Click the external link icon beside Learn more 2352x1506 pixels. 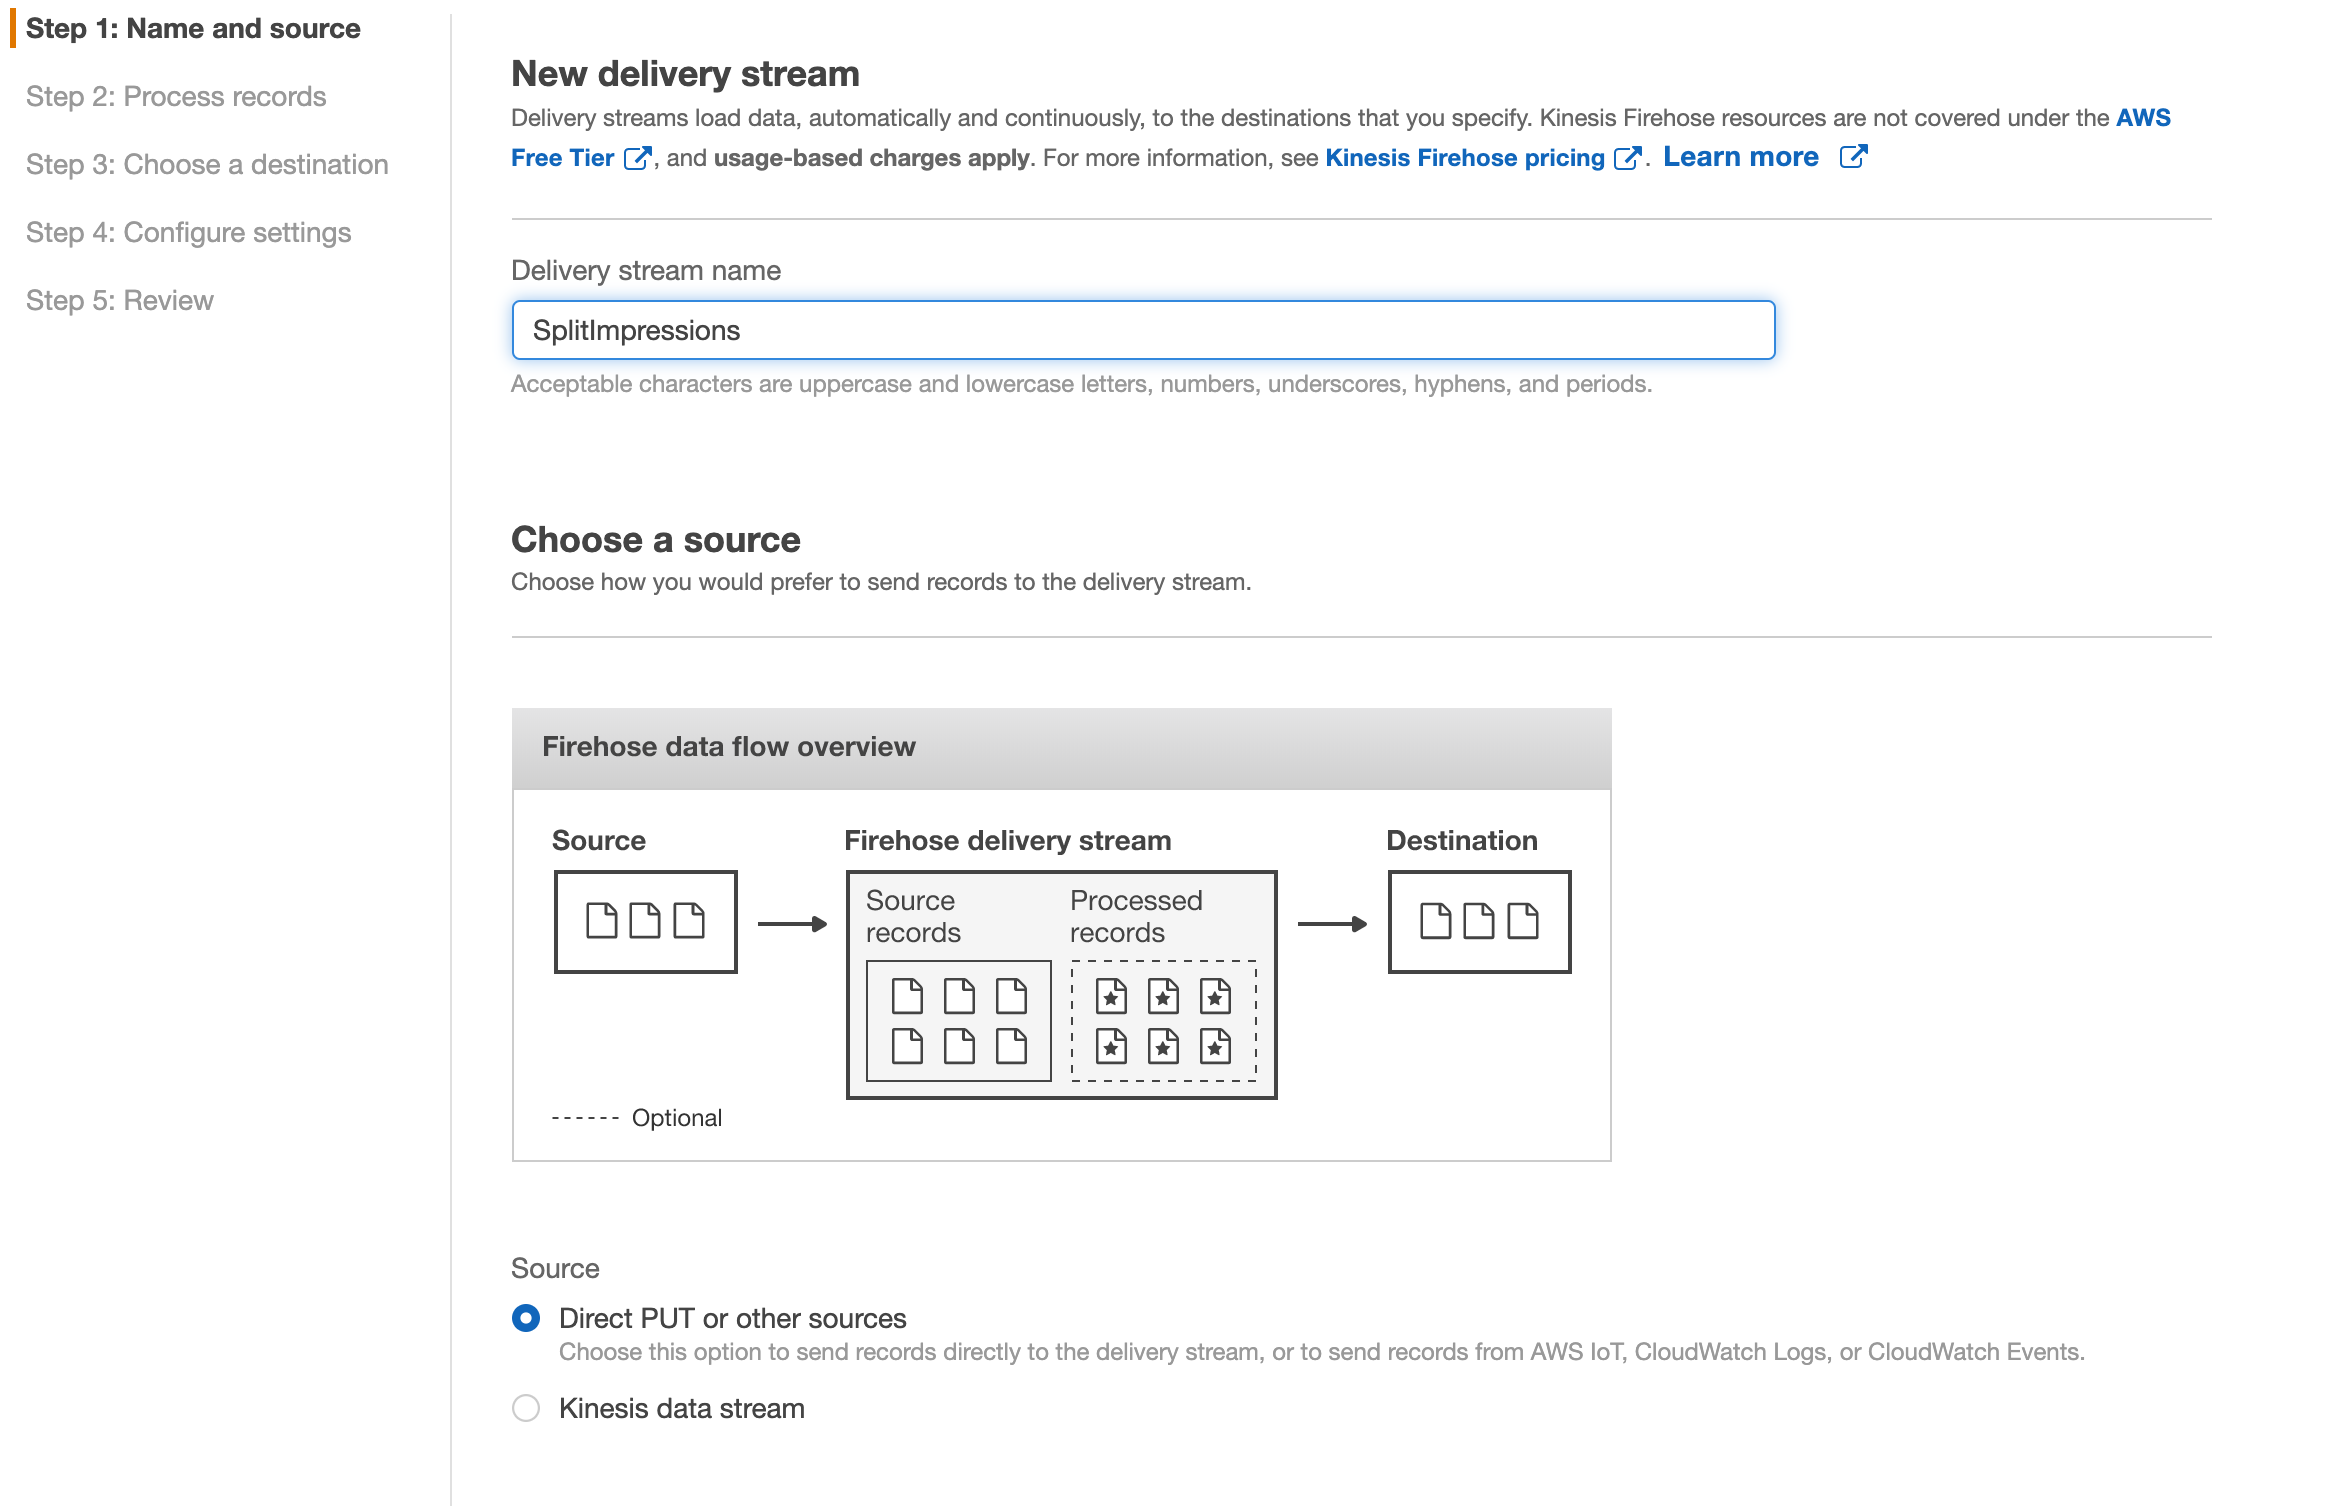[1853, 157]
